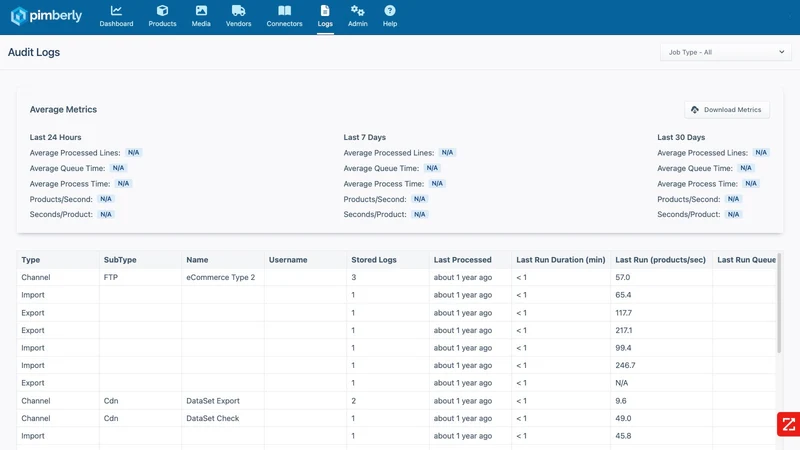Image resolution: width=800 pixels, height=450 pixels.
Task: Click the Average Metrics heading
Action: 63,109
